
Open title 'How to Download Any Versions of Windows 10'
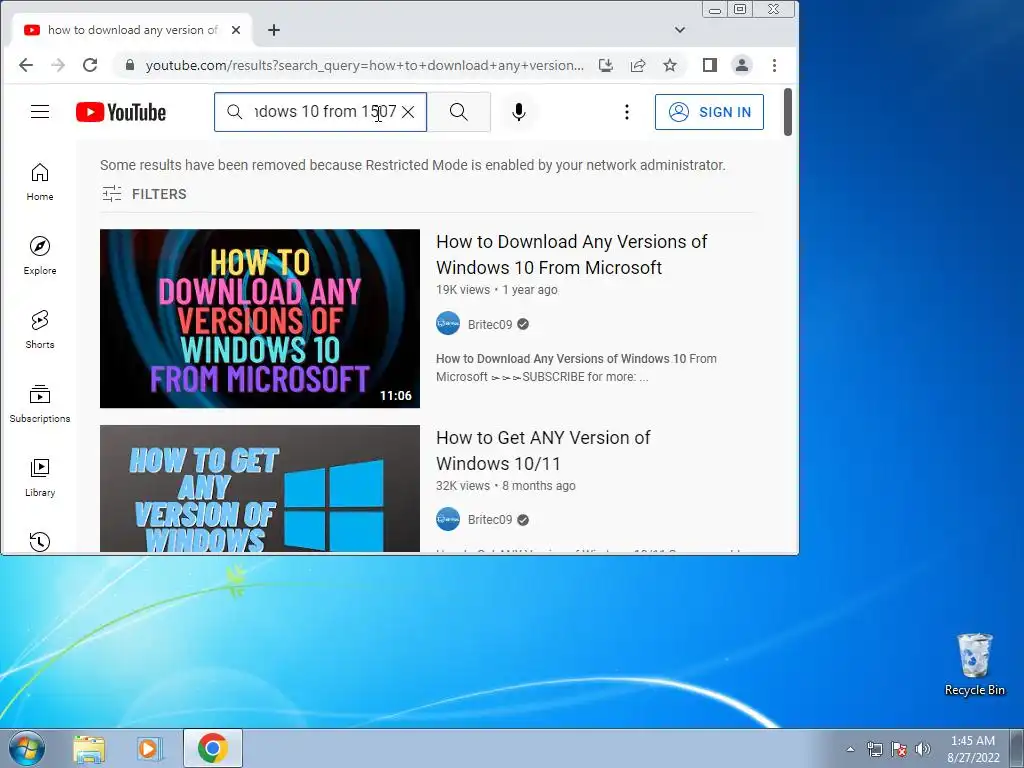pos(571,255)
